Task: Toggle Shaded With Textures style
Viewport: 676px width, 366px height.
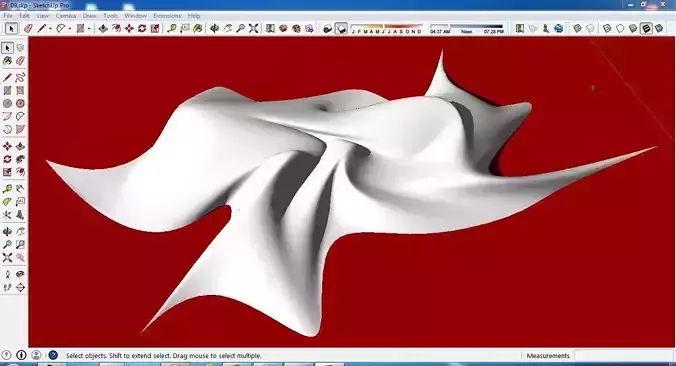Action: pyautogui.click(x=646, y=28)
